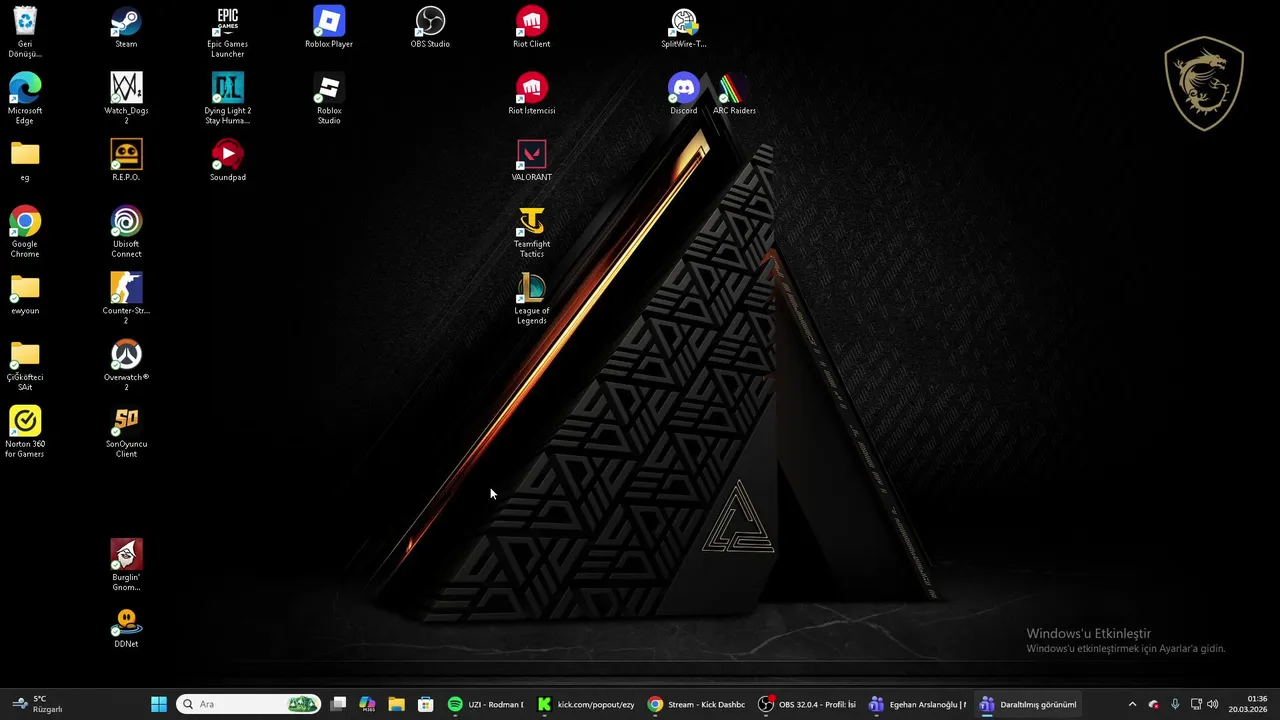Open network status from system tray
The height and width of the screenshot is (720, 1280).
(x=1196, y=704)
